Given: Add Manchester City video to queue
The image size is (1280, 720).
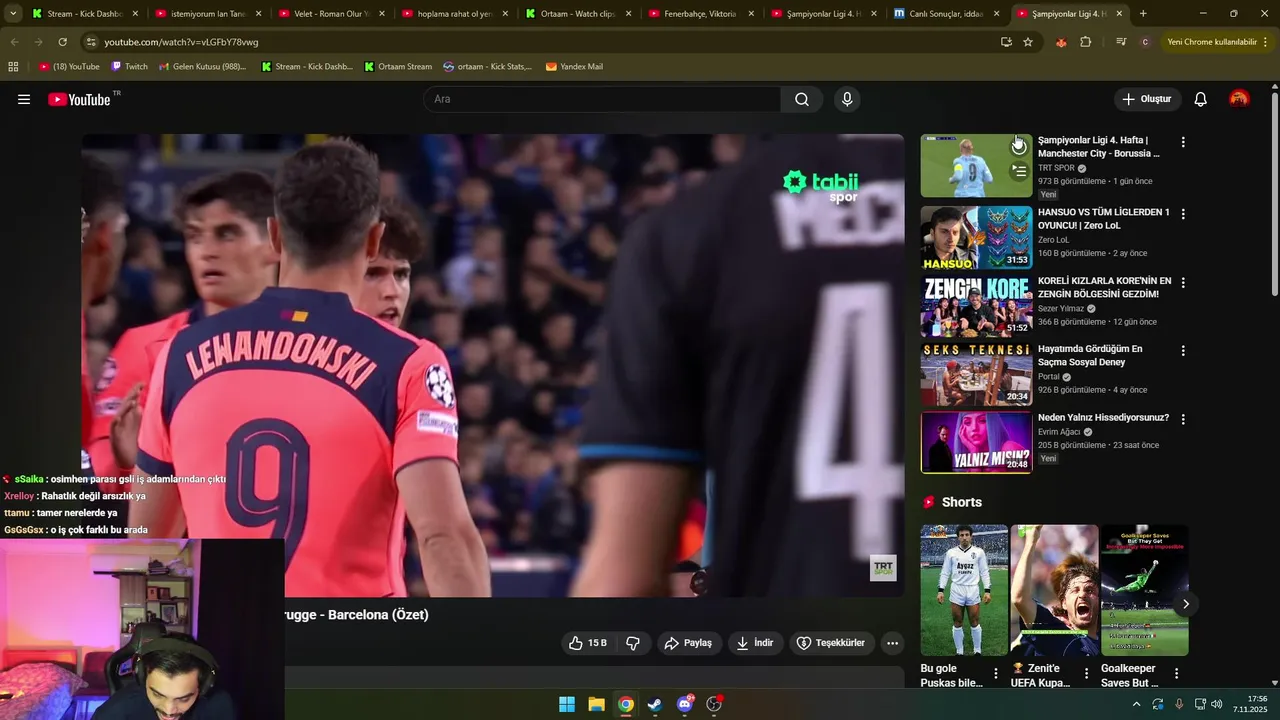Looking at the screenshot, I should pyautogui.click(x=1019, y=172).
